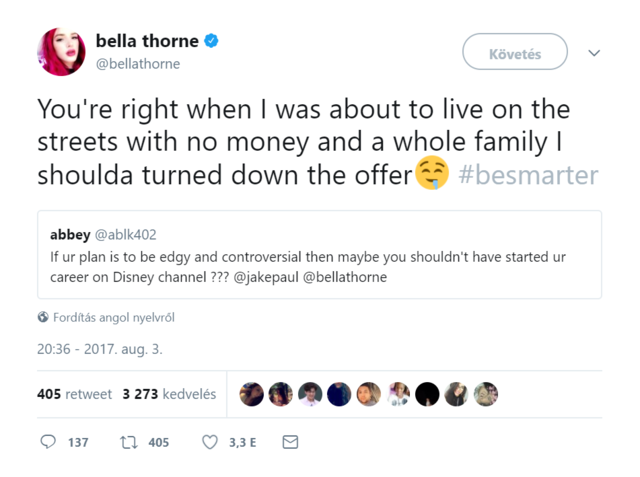This screenshot has width=640, height=477.
Task: Click the globe translate icon
Action: point(43,318)
